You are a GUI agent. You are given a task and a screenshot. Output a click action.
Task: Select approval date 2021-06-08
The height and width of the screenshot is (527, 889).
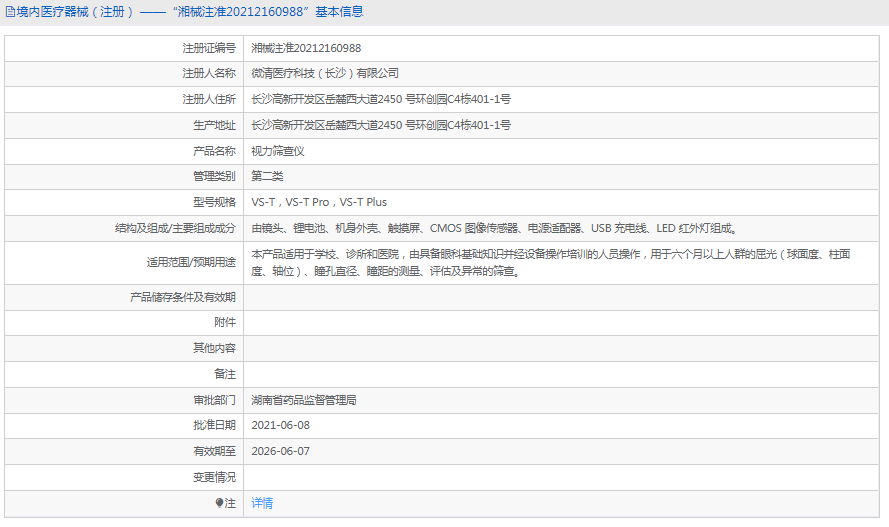(x=281, y=425)
